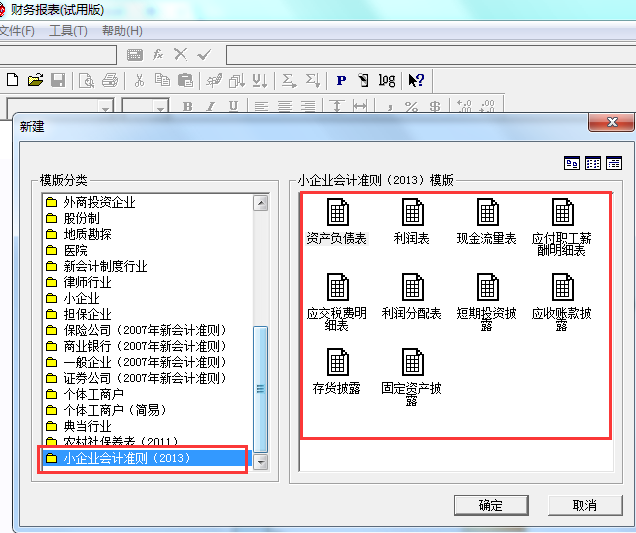Viewport: 636px width, 533px height.
Task: Pick the 利润分配表 template icon
Action: 412,288
